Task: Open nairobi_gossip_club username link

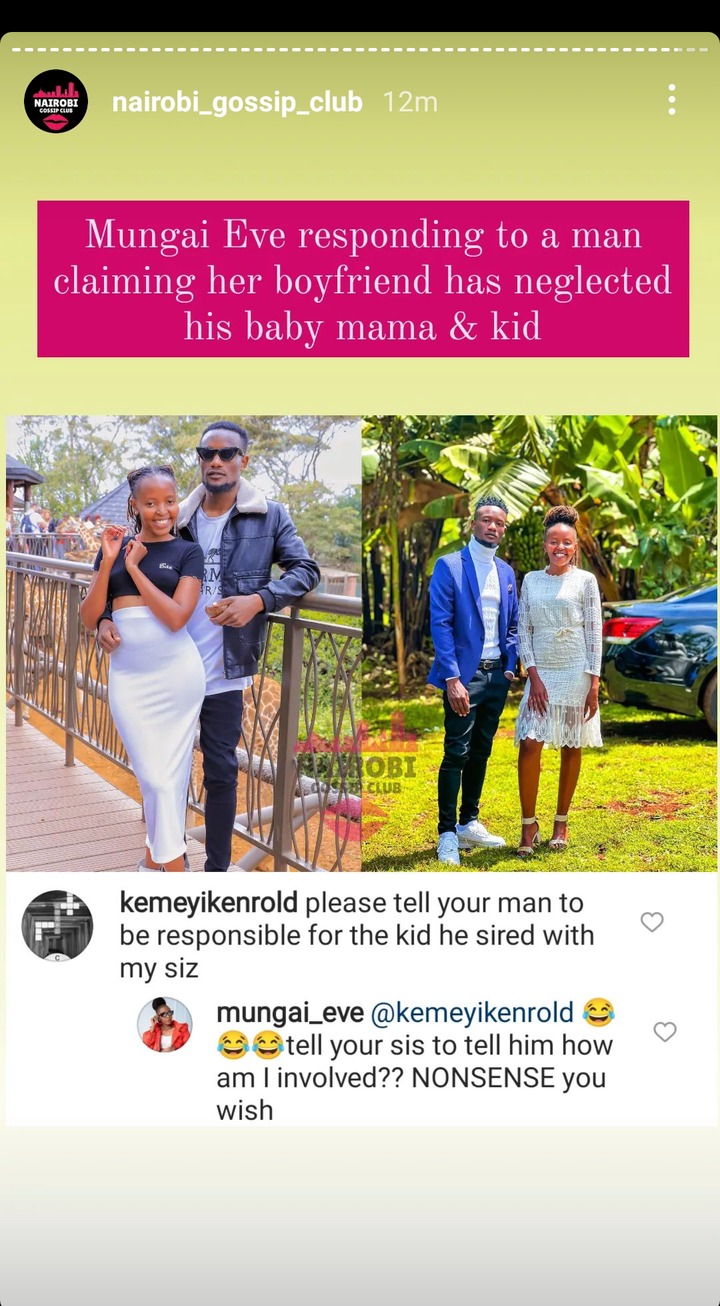Action: pyautogui.click(x=237, y=102)
